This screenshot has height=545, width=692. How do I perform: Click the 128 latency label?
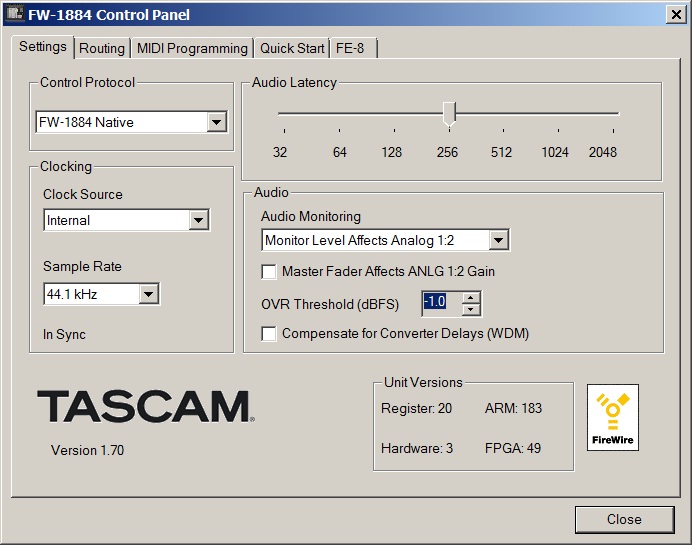(x=391, y=152)
